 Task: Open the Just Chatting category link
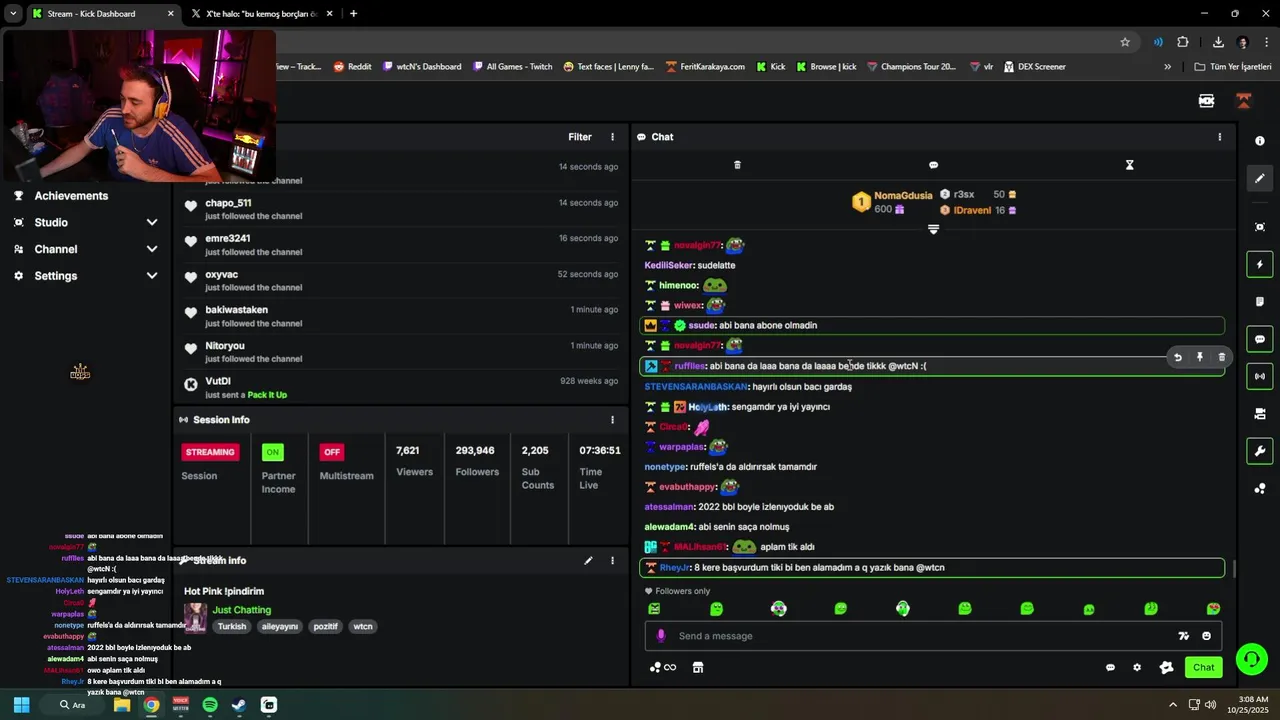pyautogui.click(x=241, y=610)
